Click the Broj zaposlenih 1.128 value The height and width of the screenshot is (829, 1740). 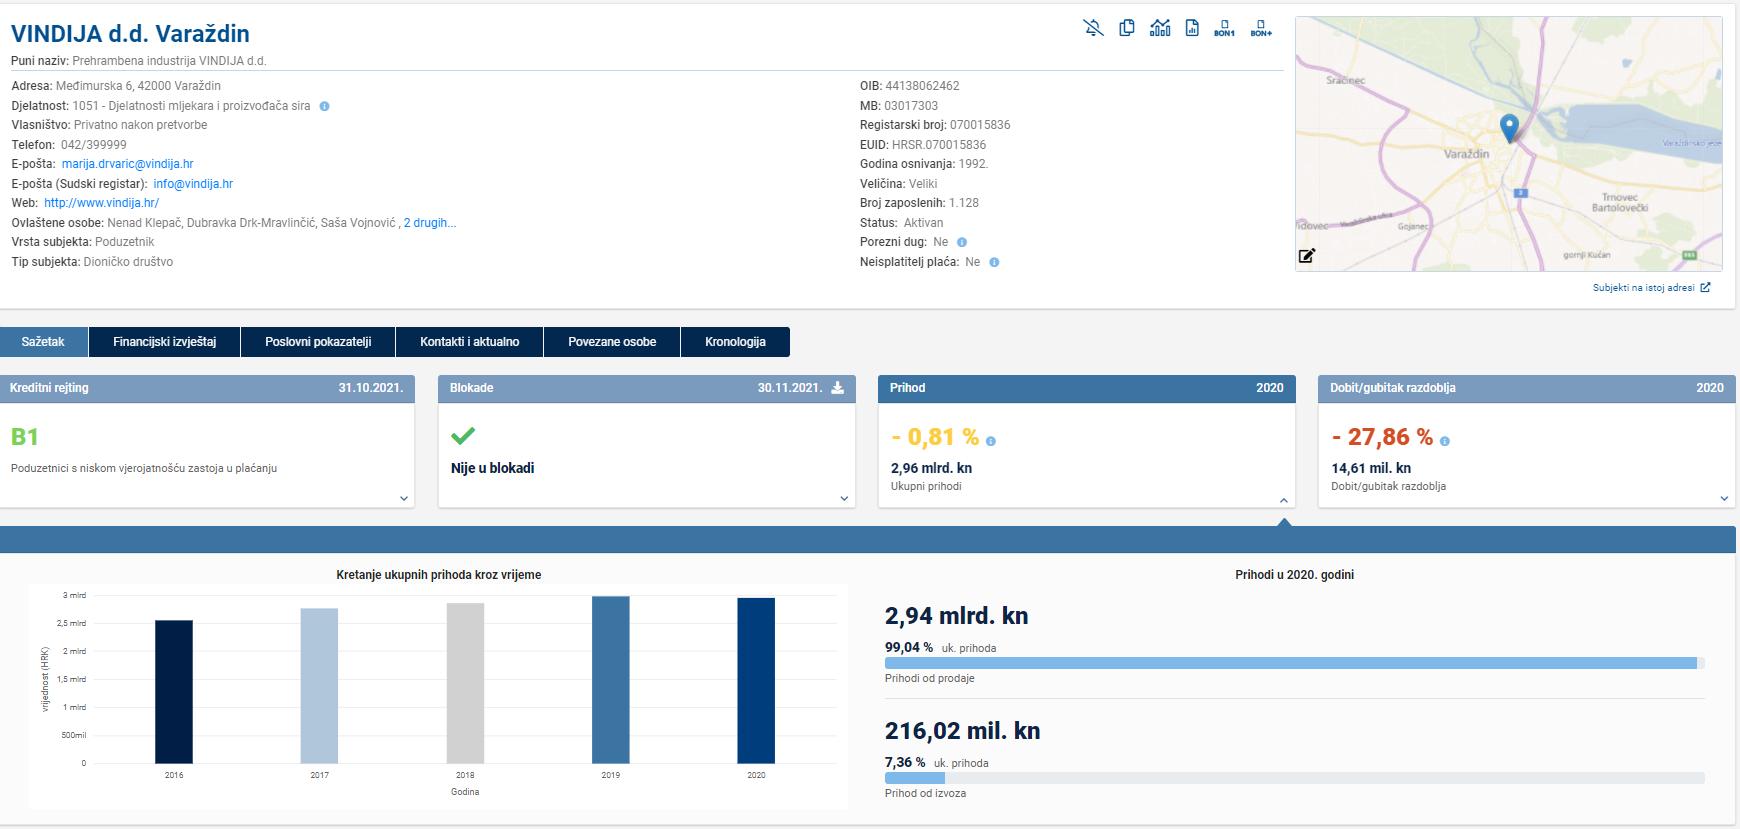click(964, 203)
